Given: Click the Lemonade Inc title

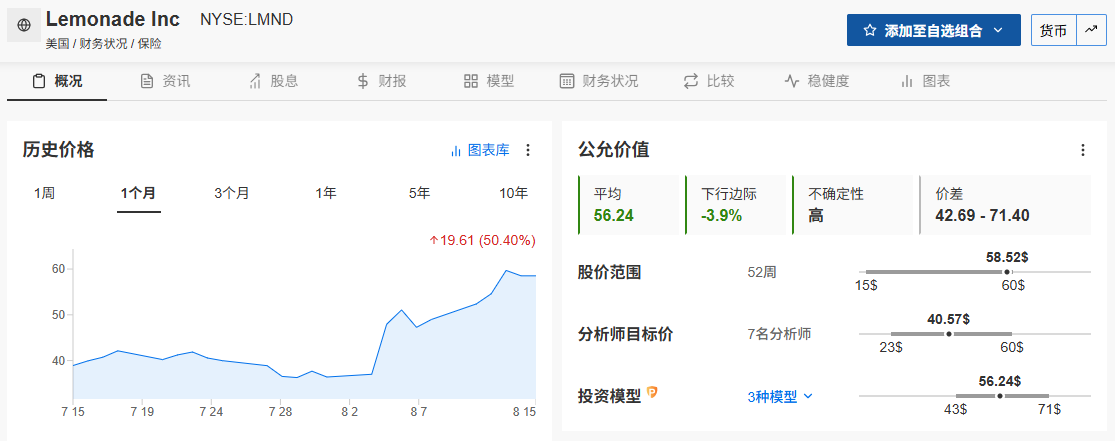Looking at the screenshot, I should pos(113,19).
